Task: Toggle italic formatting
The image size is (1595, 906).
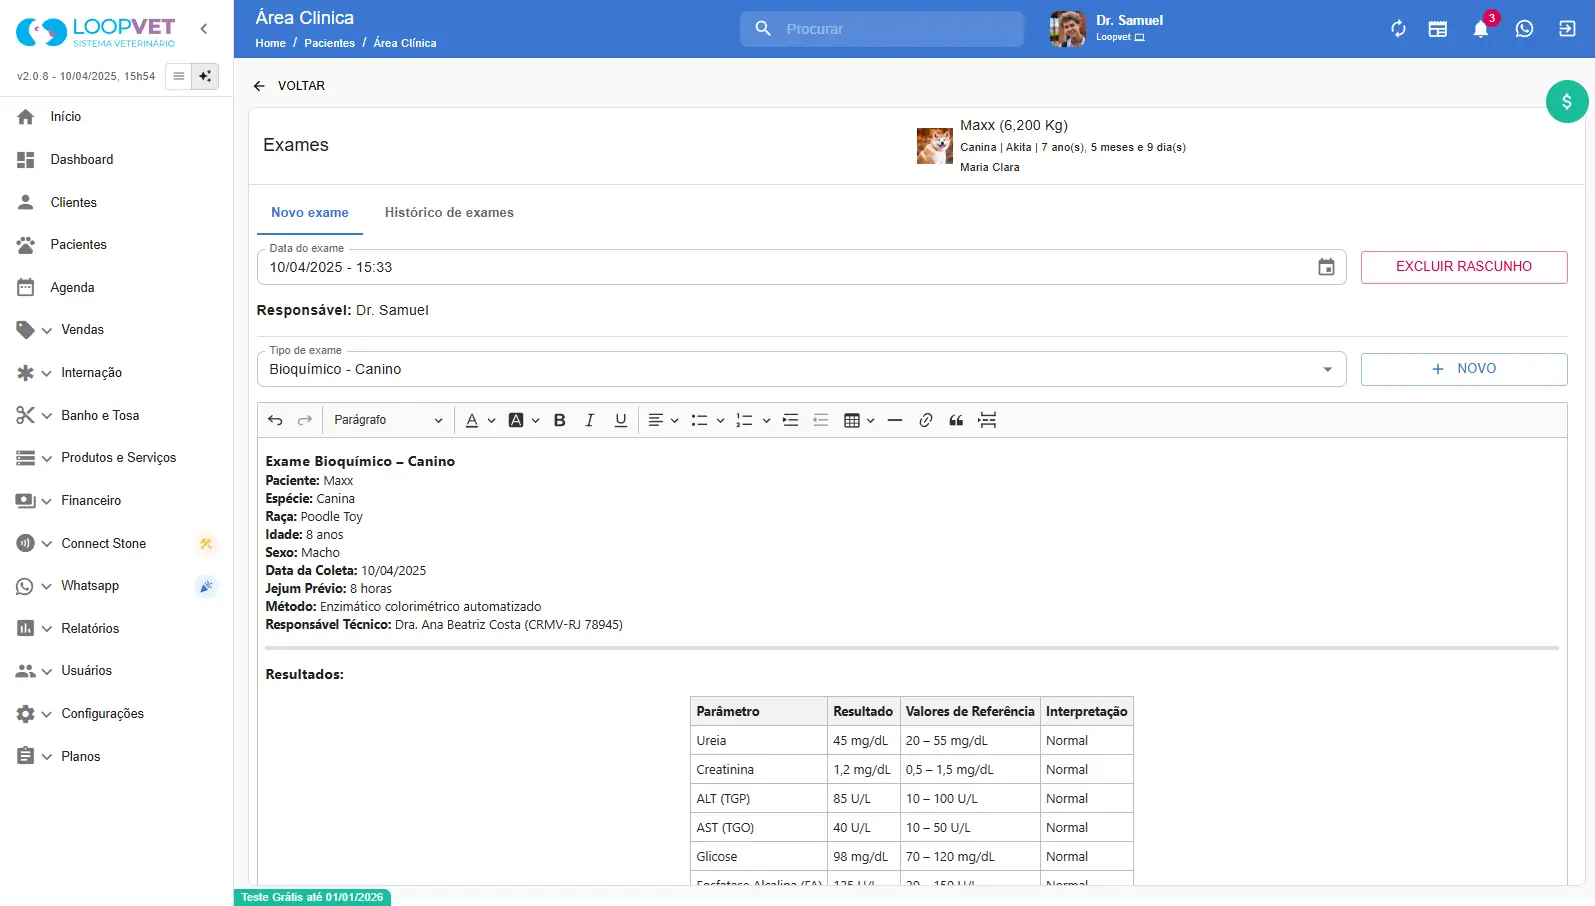Action: click(590, 420)
